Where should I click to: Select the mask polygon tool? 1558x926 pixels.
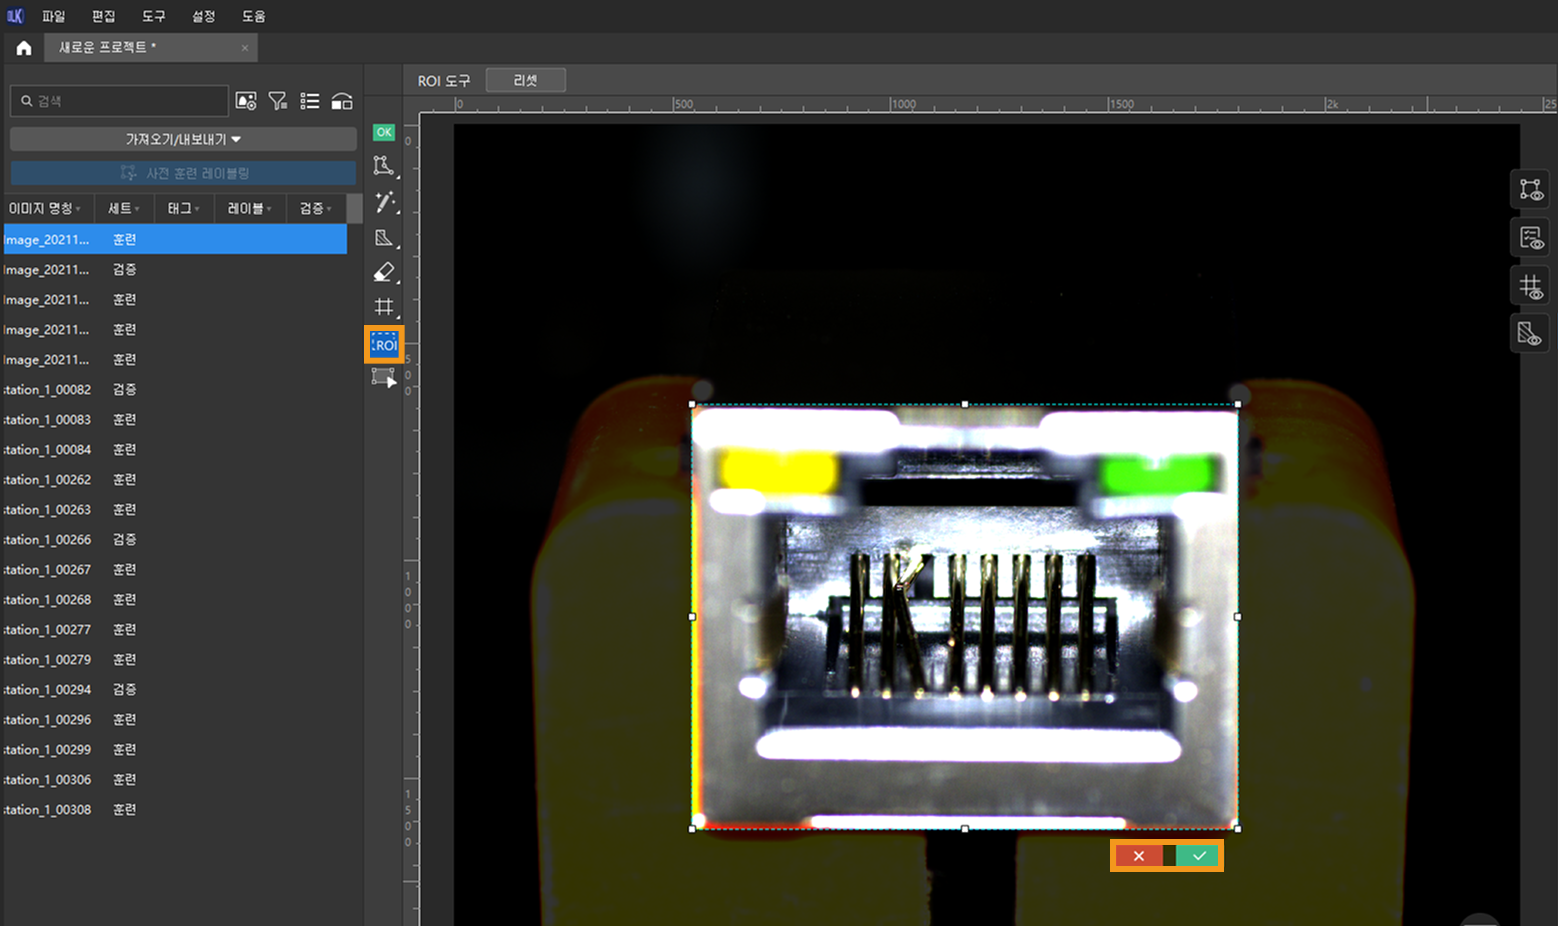pos(384,237)
